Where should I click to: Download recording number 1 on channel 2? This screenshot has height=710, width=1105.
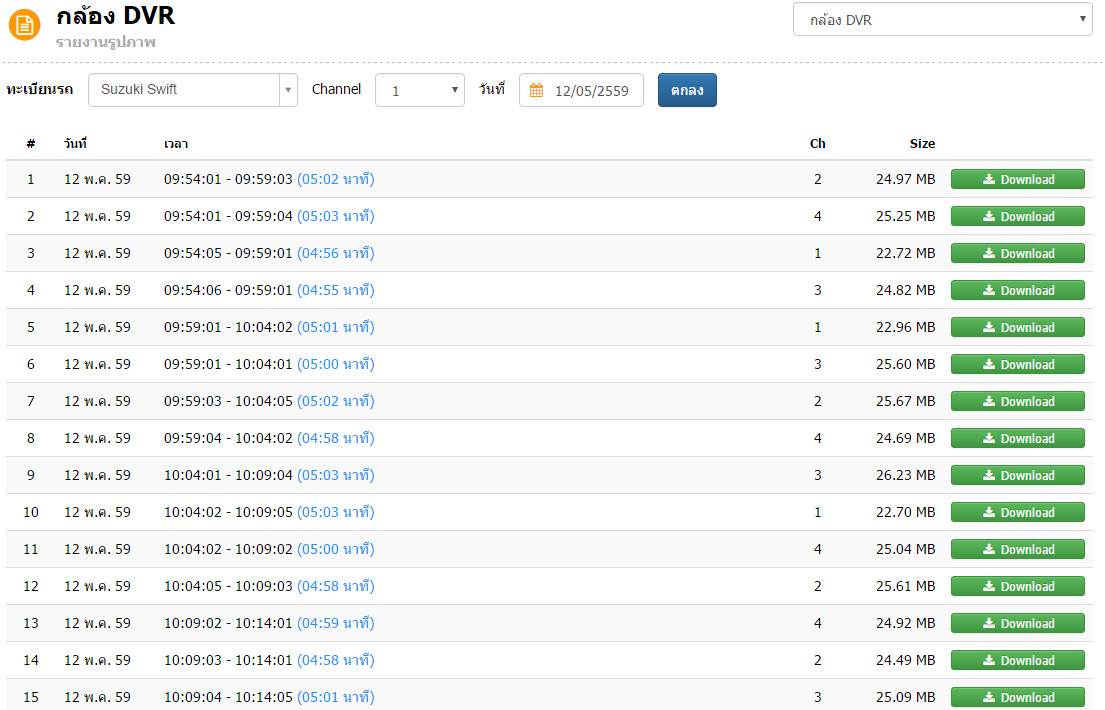tap(1017, 180)
